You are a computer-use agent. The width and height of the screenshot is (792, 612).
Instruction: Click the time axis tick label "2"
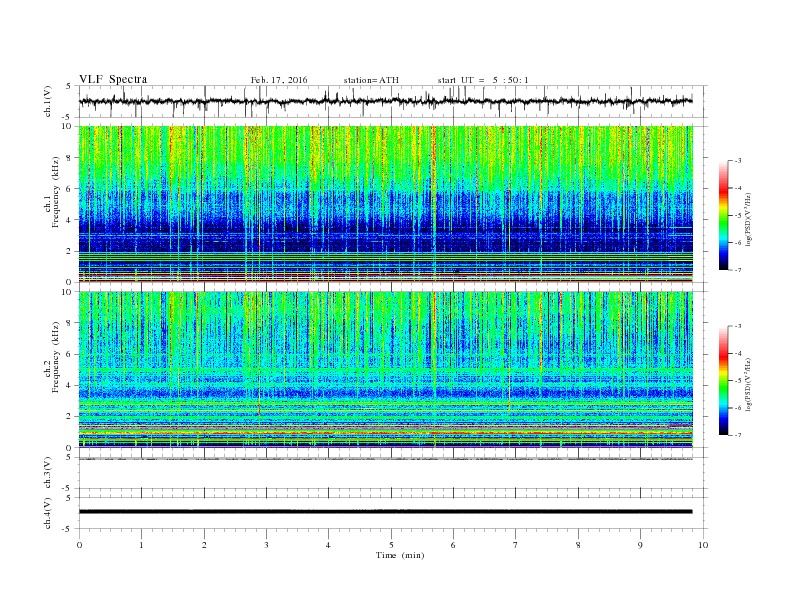pos(204,545)
